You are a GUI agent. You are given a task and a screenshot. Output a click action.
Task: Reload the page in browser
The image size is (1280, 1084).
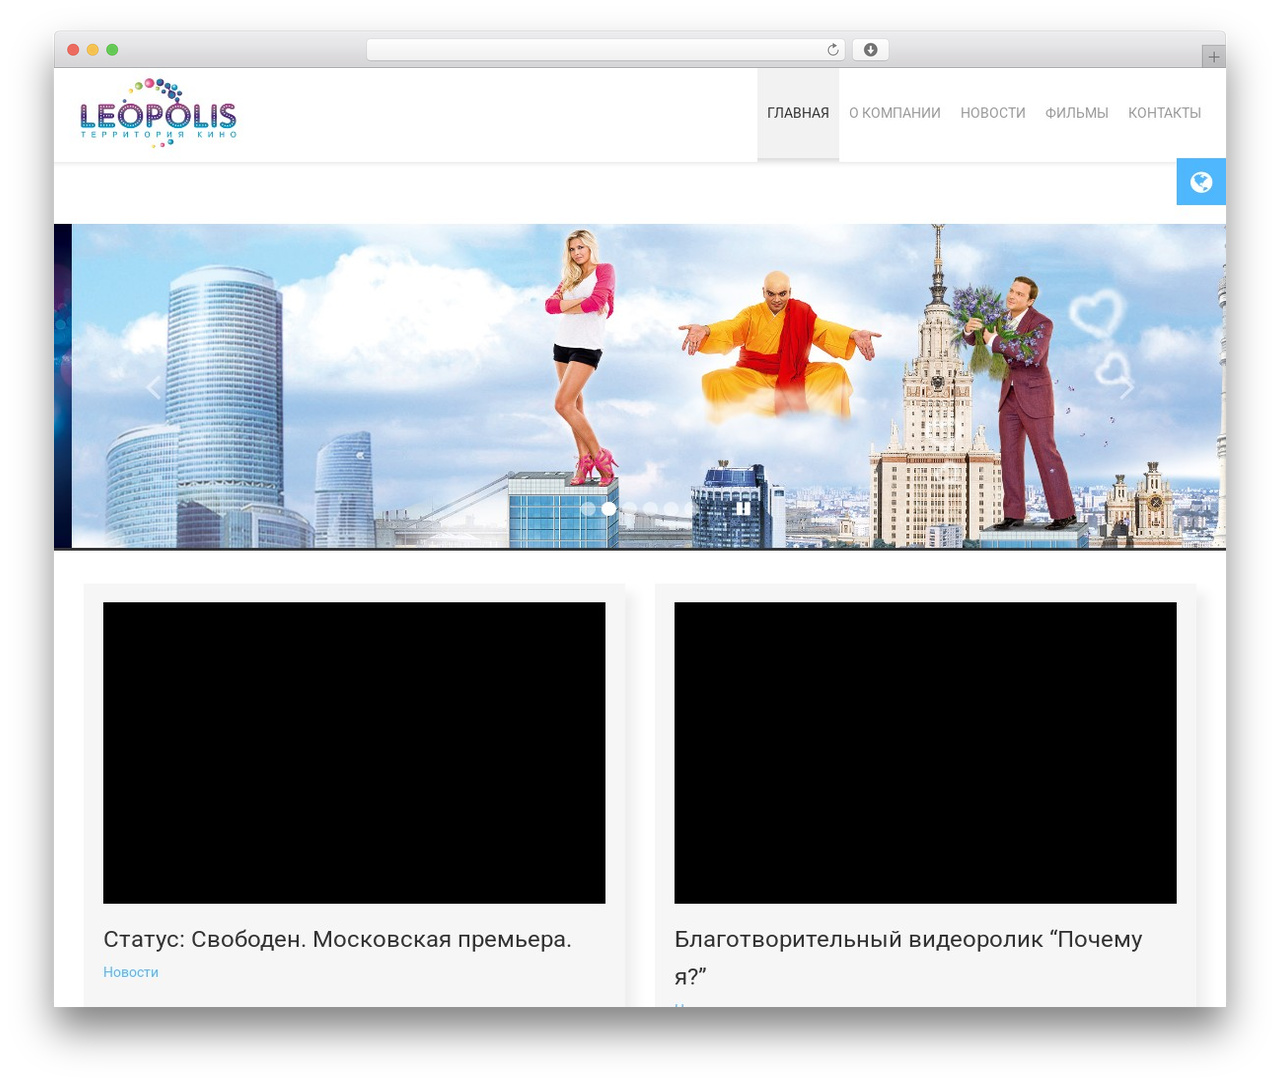(x=833, y=50)
